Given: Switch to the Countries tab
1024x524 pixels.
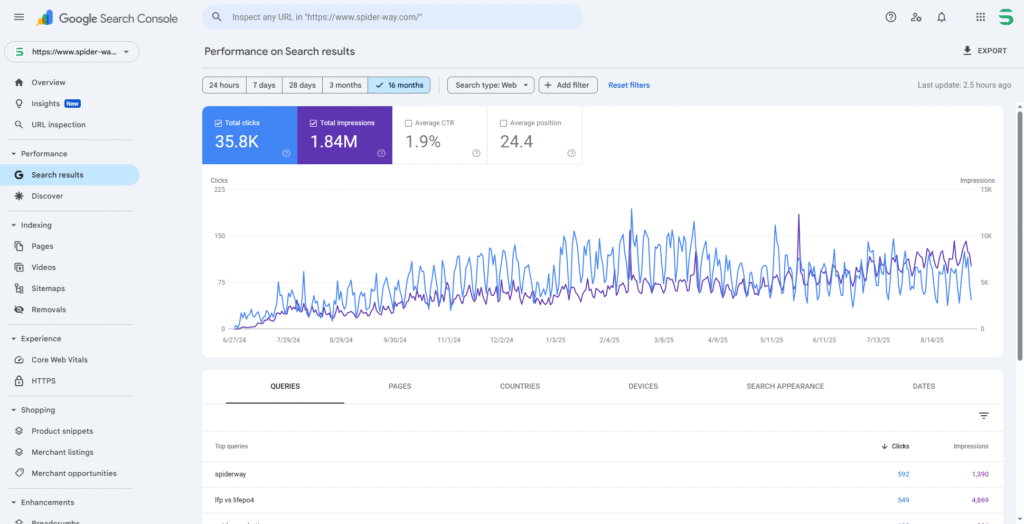Looking at the screenshot, I should coord(519,386).
